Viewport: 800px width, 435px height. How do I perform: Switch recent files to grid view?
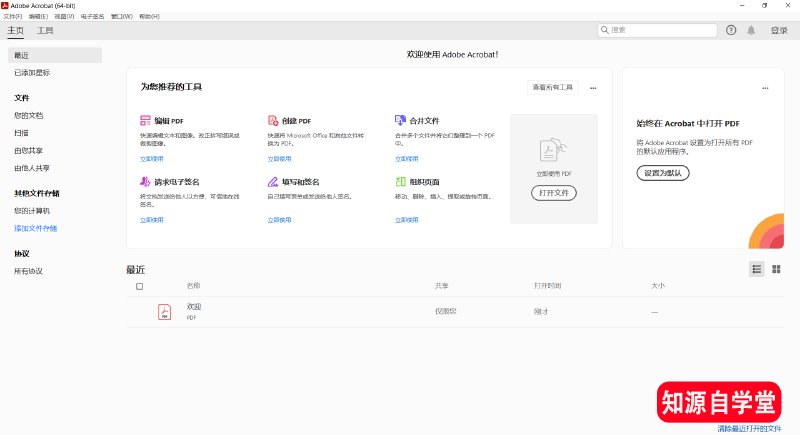[x=776, y=269]
